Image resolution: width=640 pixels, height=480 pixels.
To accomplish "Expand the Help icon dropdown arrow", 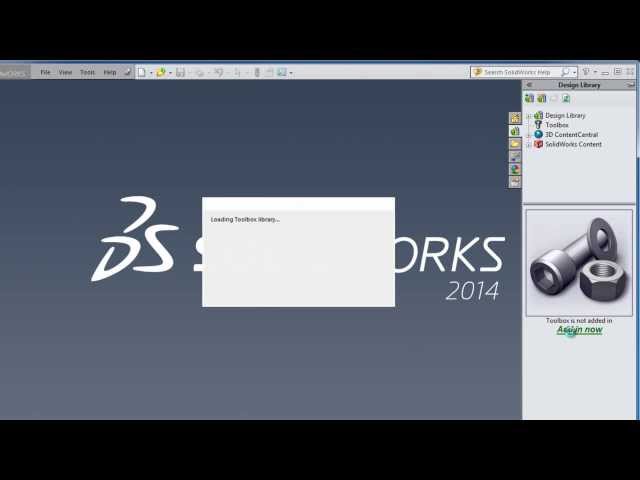I will coord(595,72).
